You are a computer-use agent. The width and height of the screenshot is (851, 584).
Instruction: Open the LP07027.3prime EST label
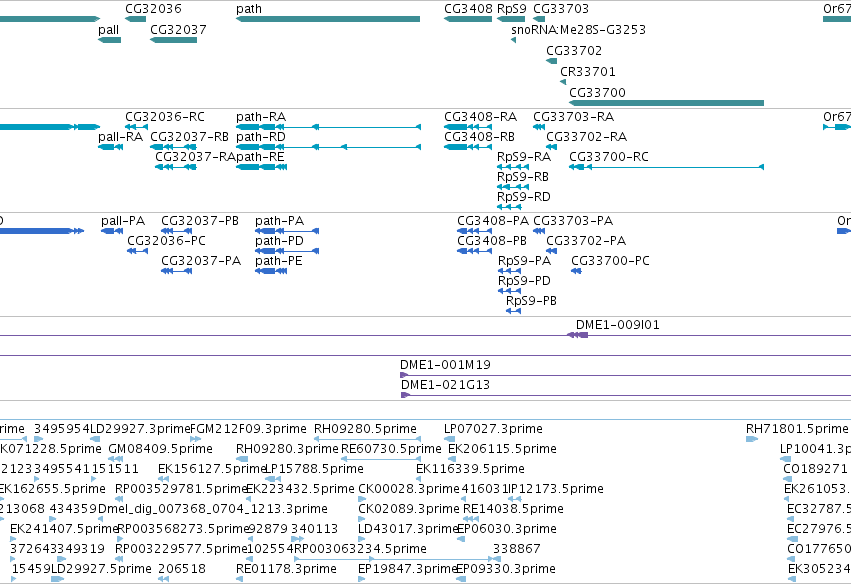tap(493, 429)
